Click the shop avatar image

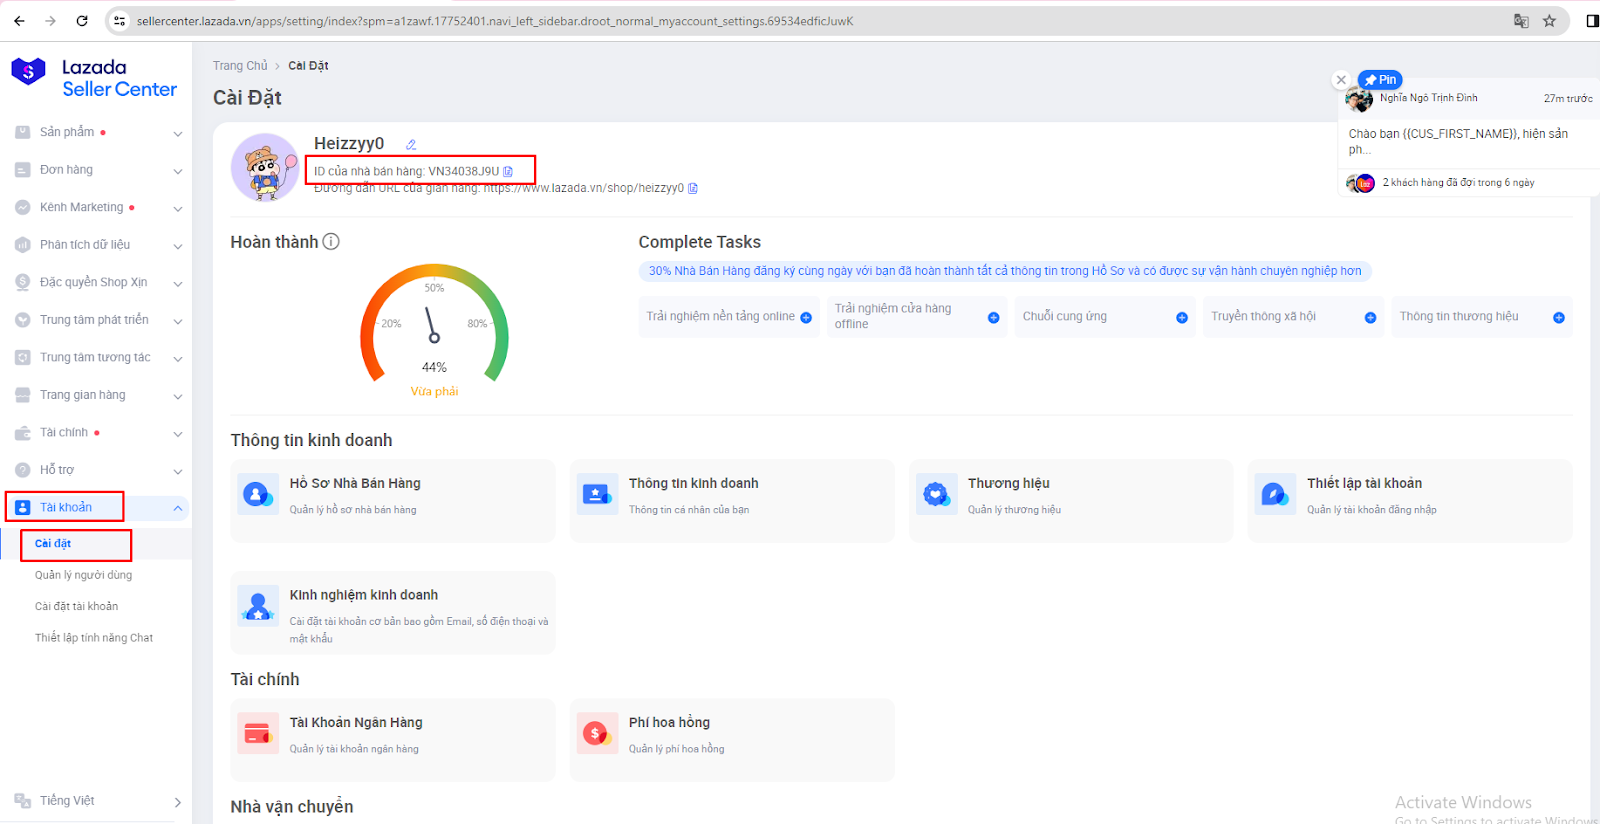pos(265,167)
